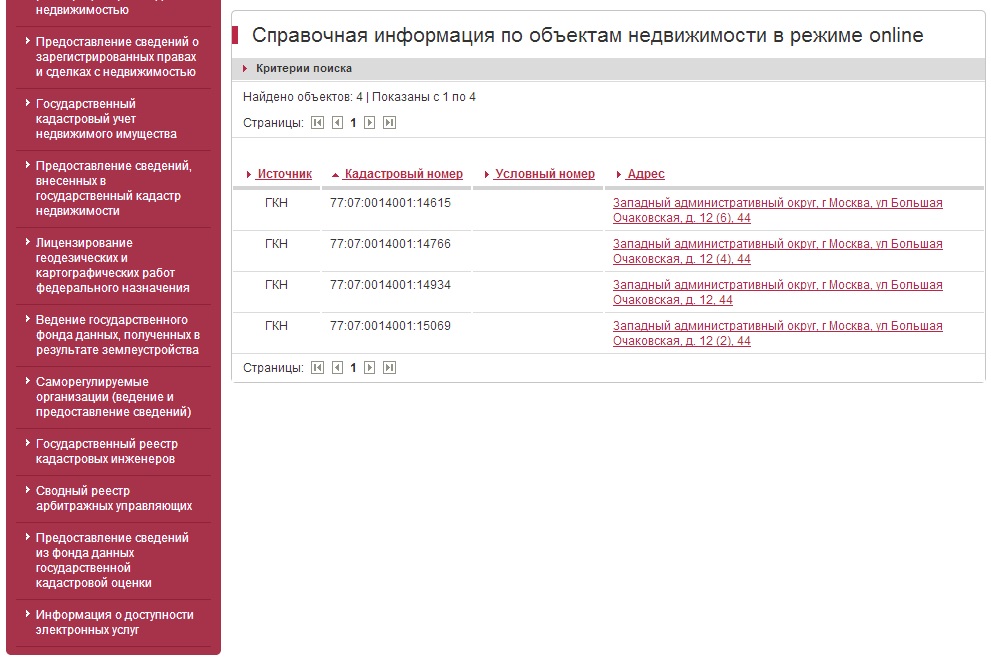
Task: Expand the Критерии поиска section
Action: click(303, 69)
